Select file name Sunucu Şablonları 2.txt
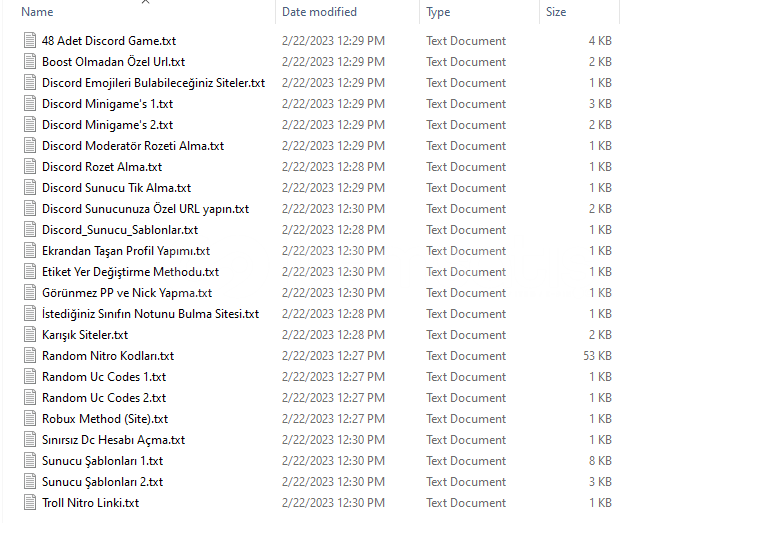This screenshot has width=775, height=534. click(x=102, y=482)
